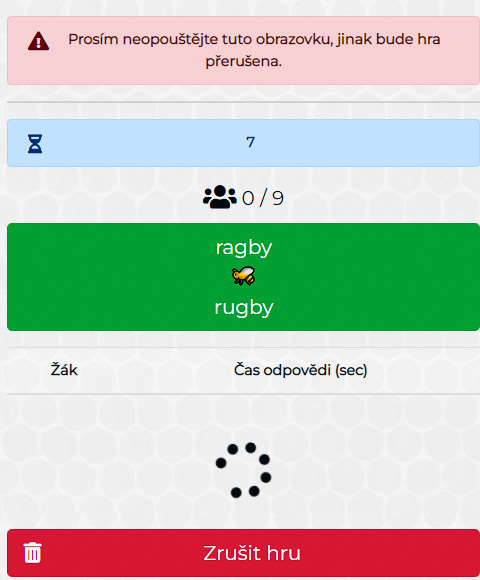
Task: Click the Žák column header
Action: [x=64, y=370]
